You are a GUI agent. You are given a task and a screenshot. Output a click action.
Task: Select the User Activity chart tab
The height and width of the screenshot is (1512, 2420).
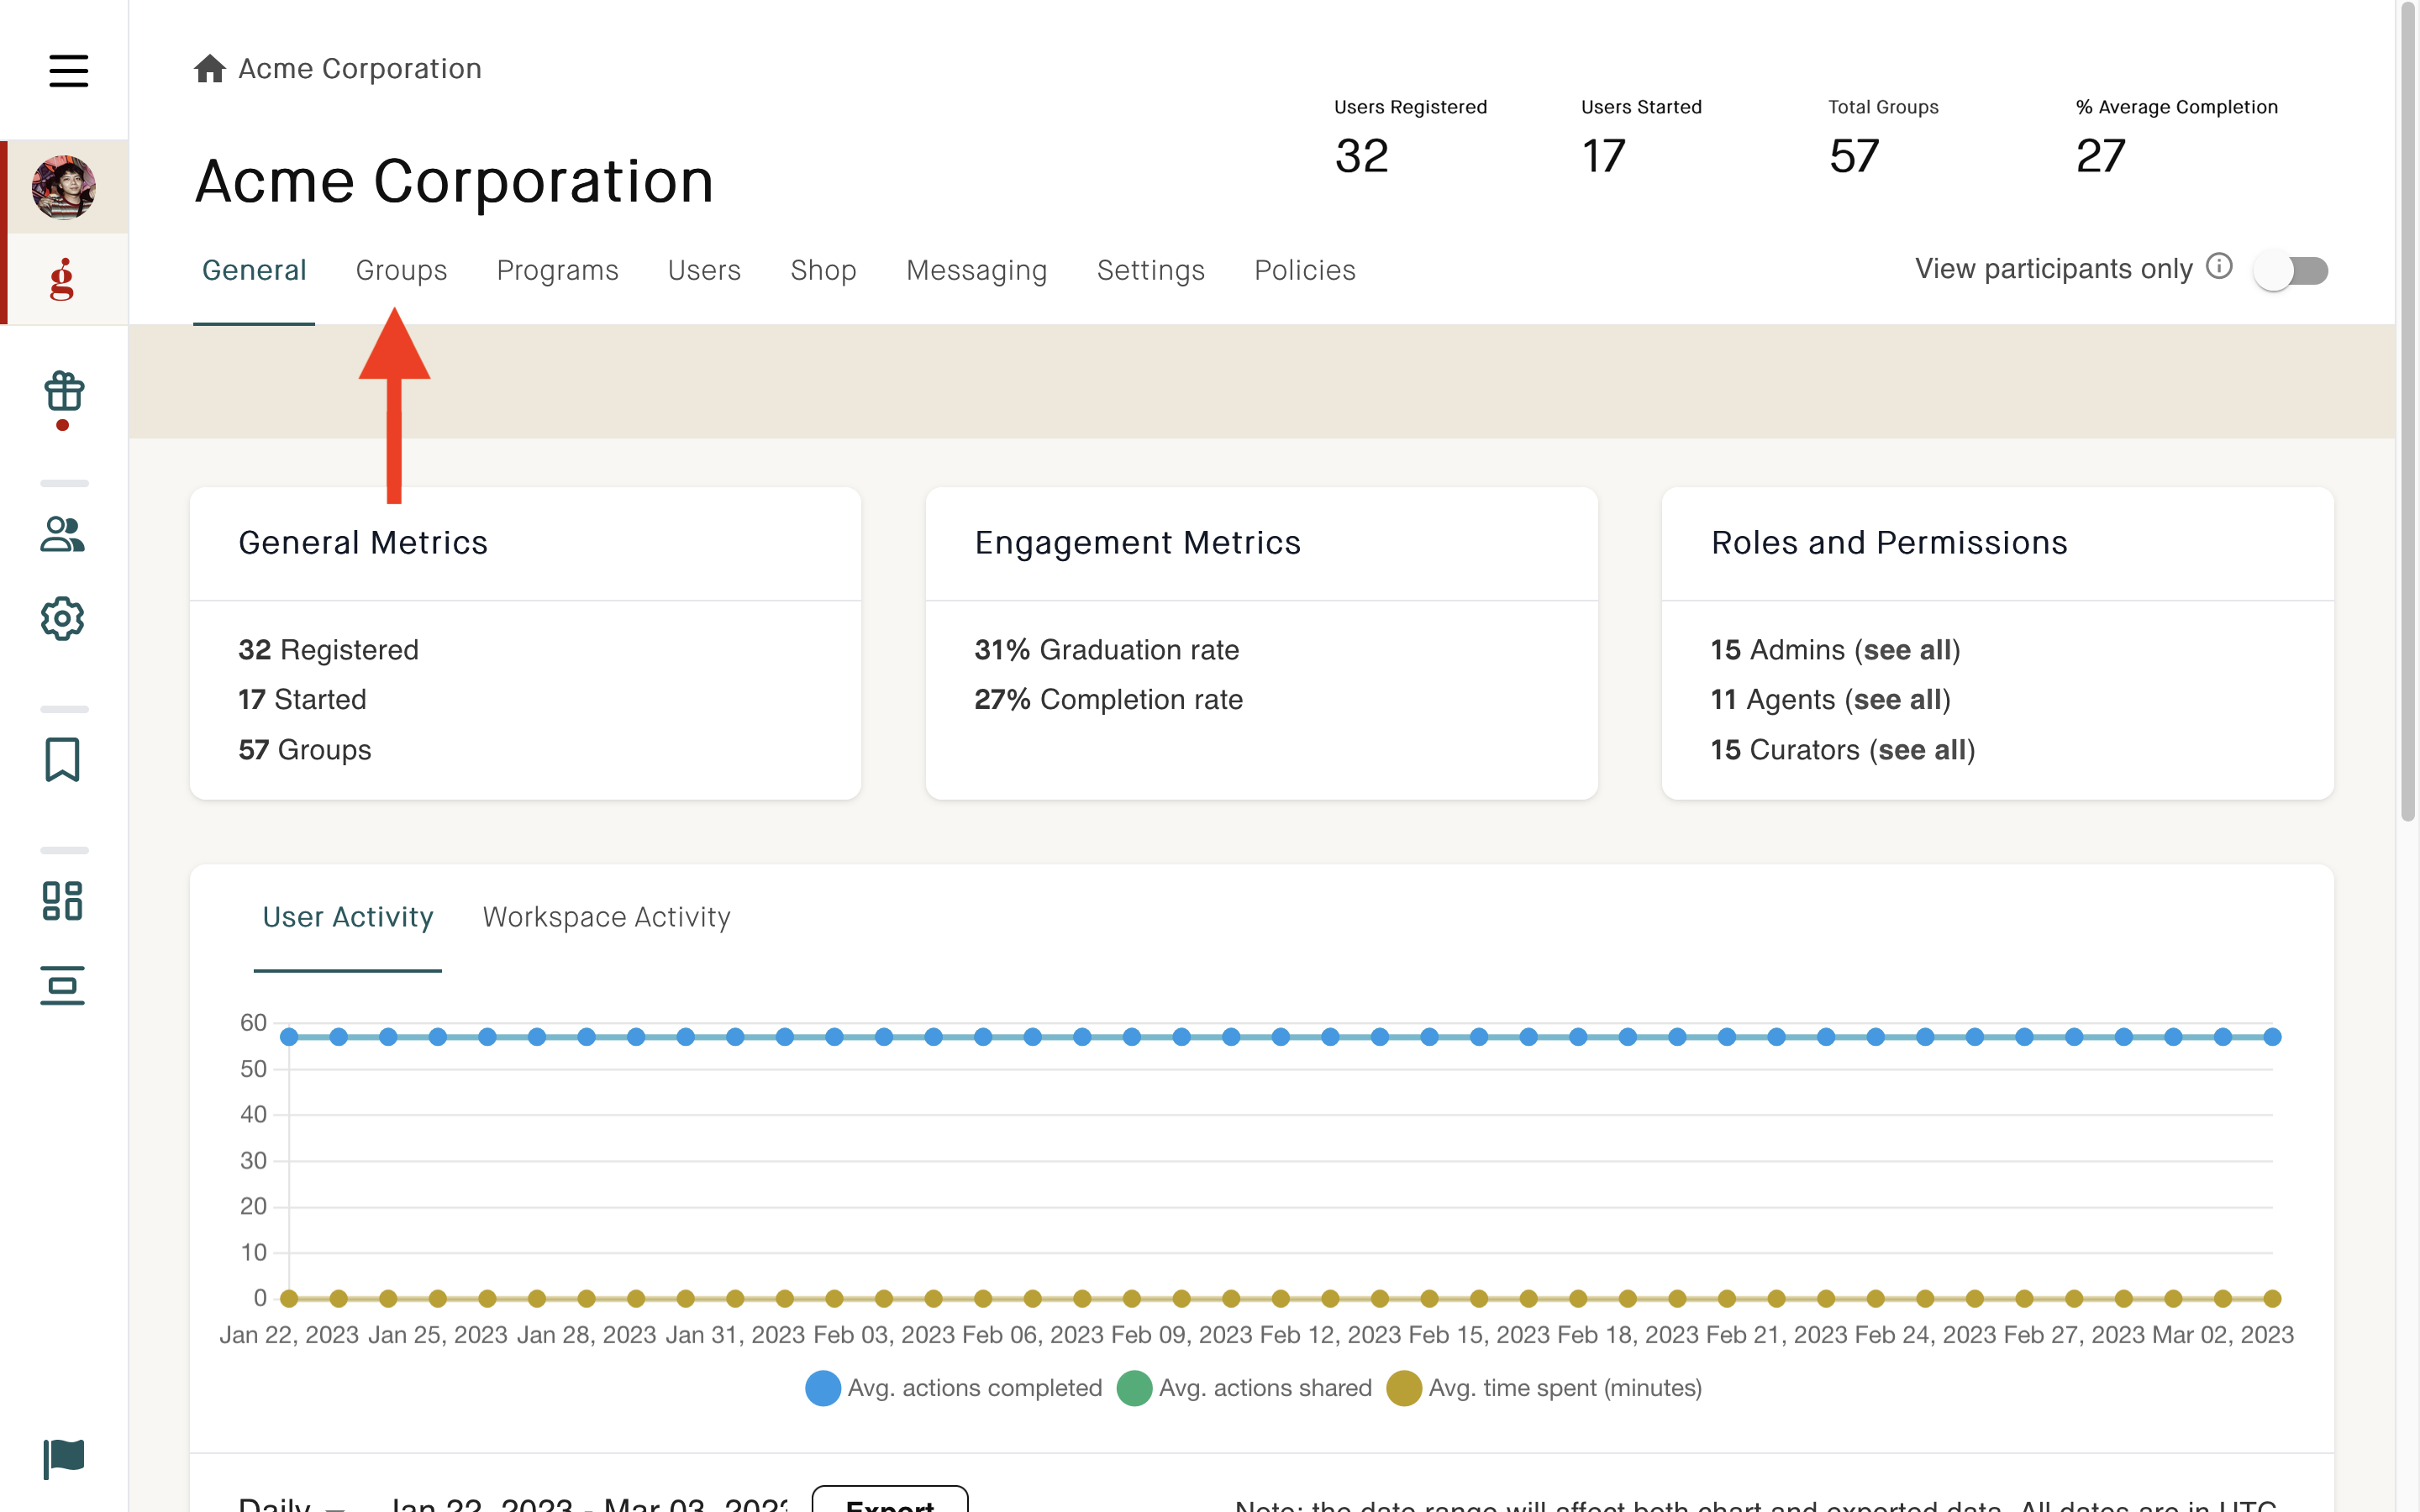pyautogui.click(x=348, y=917)
